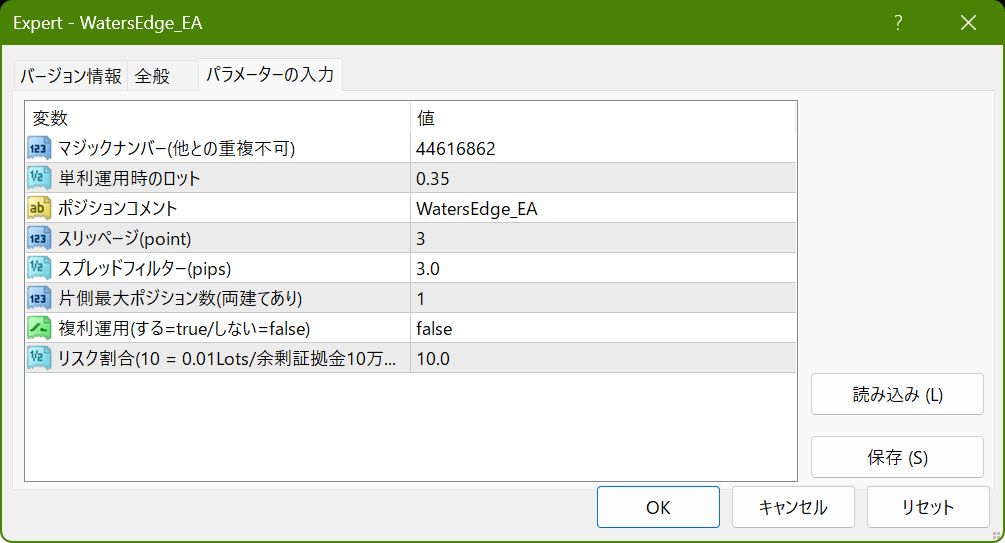Click the decimal icon beside スプレッドフィルター(pips)
The height and width of the screenshot is (543, 1005).
40,268
